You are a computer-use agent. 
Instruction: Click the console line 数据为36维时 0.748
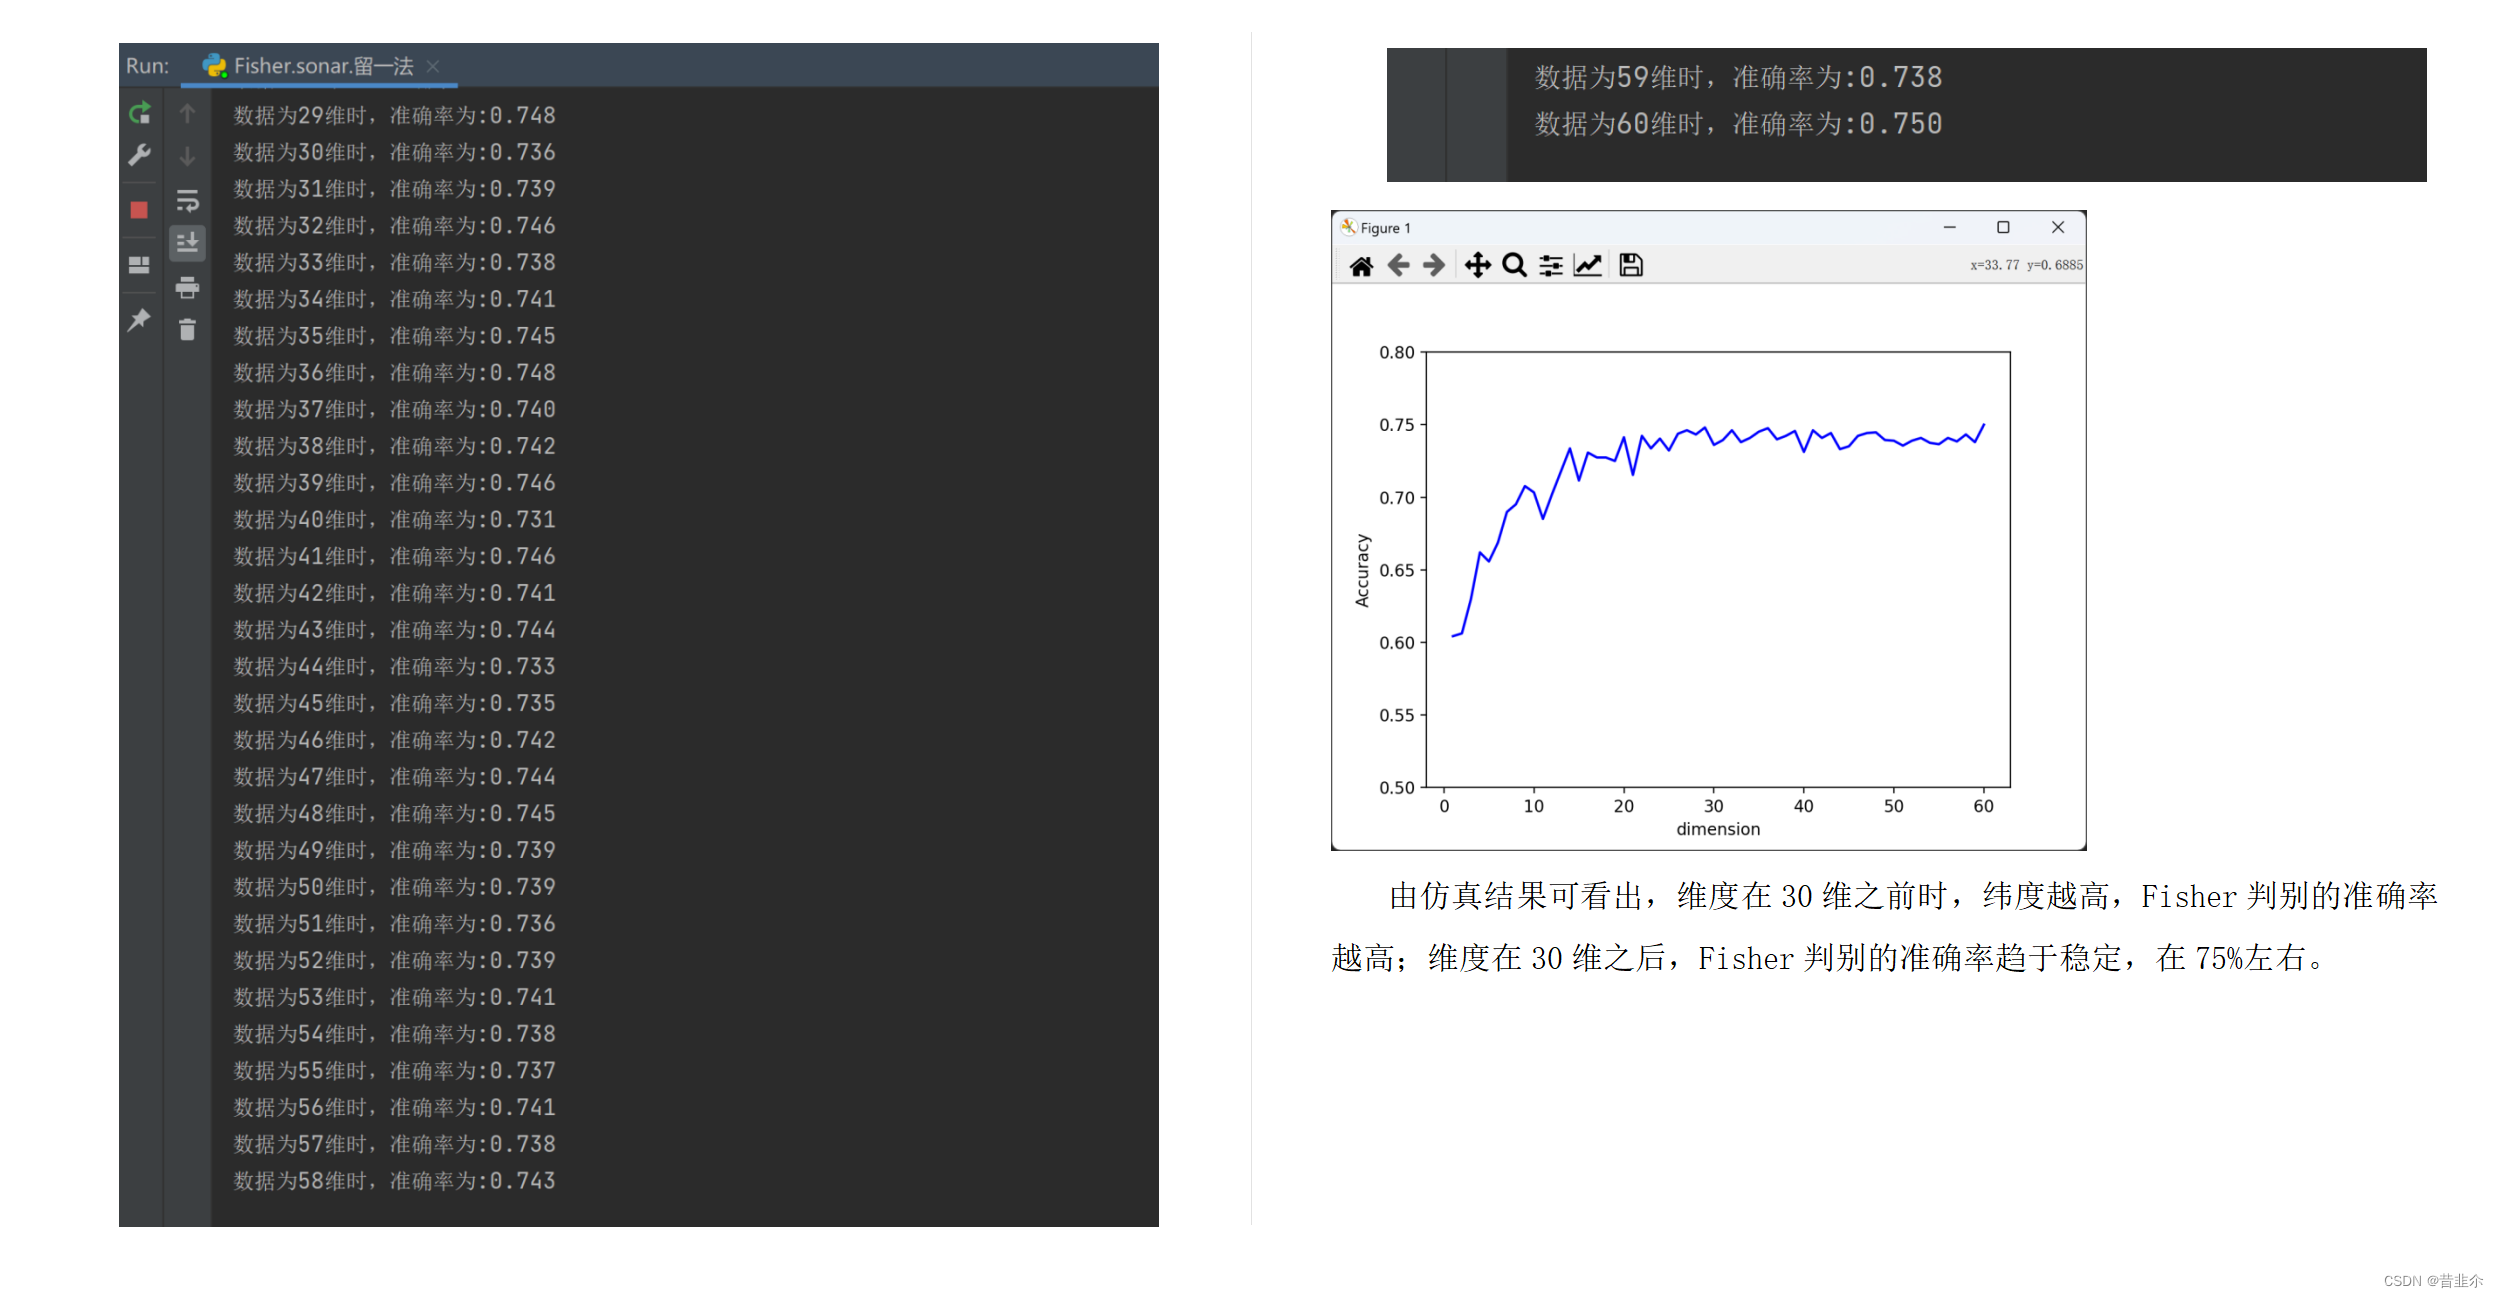coord(394,372)
